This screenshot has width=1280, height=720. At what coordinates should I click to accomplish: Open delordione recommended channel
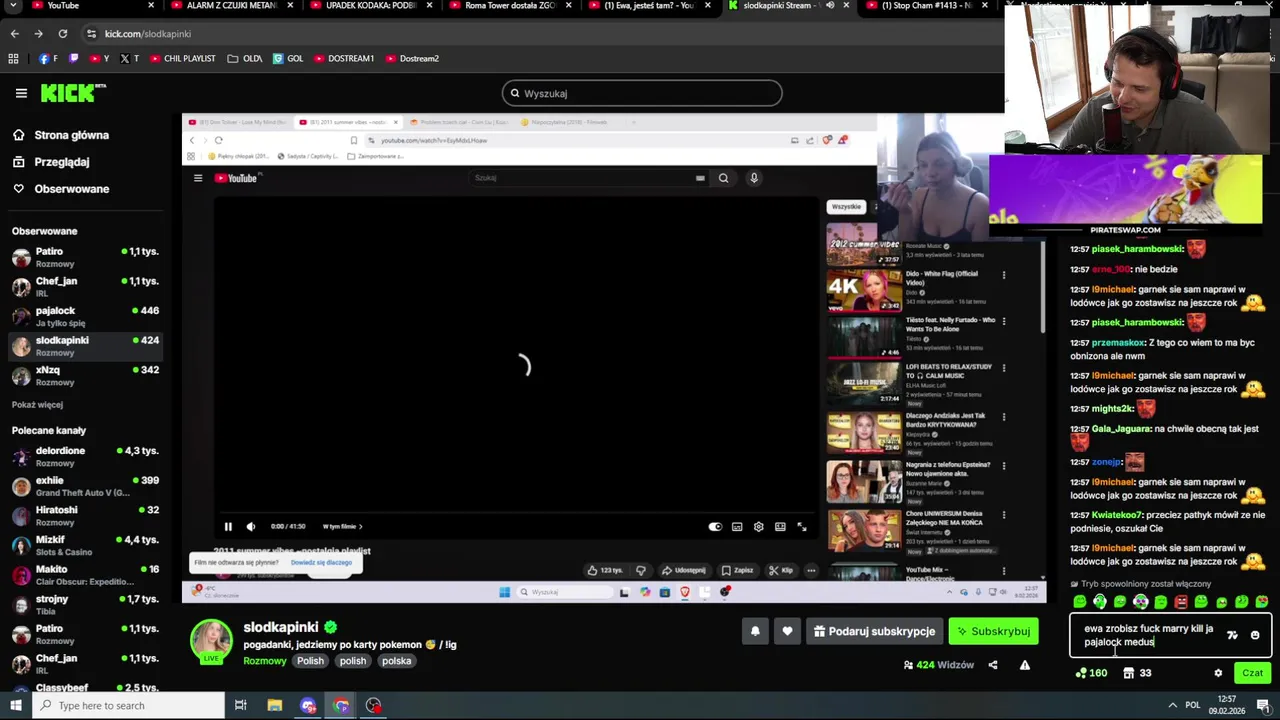[x=86, y=456]
